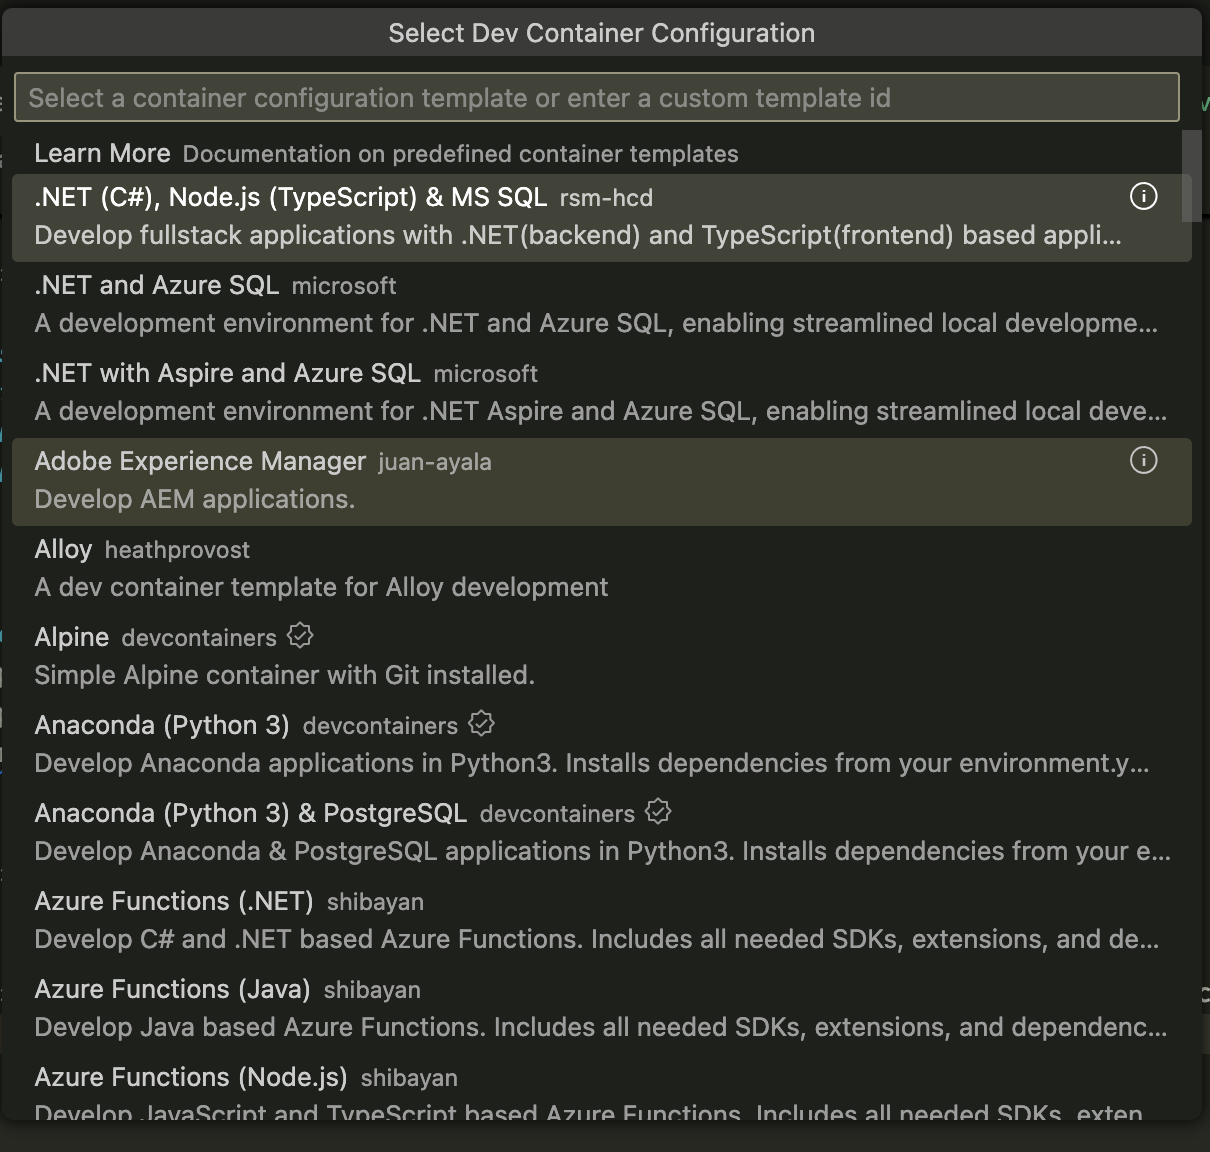The width and height of the screenshot is (1210, 1152).
Task: Choose Azure Functions (.NET) template
Action: tap(602, 921)
